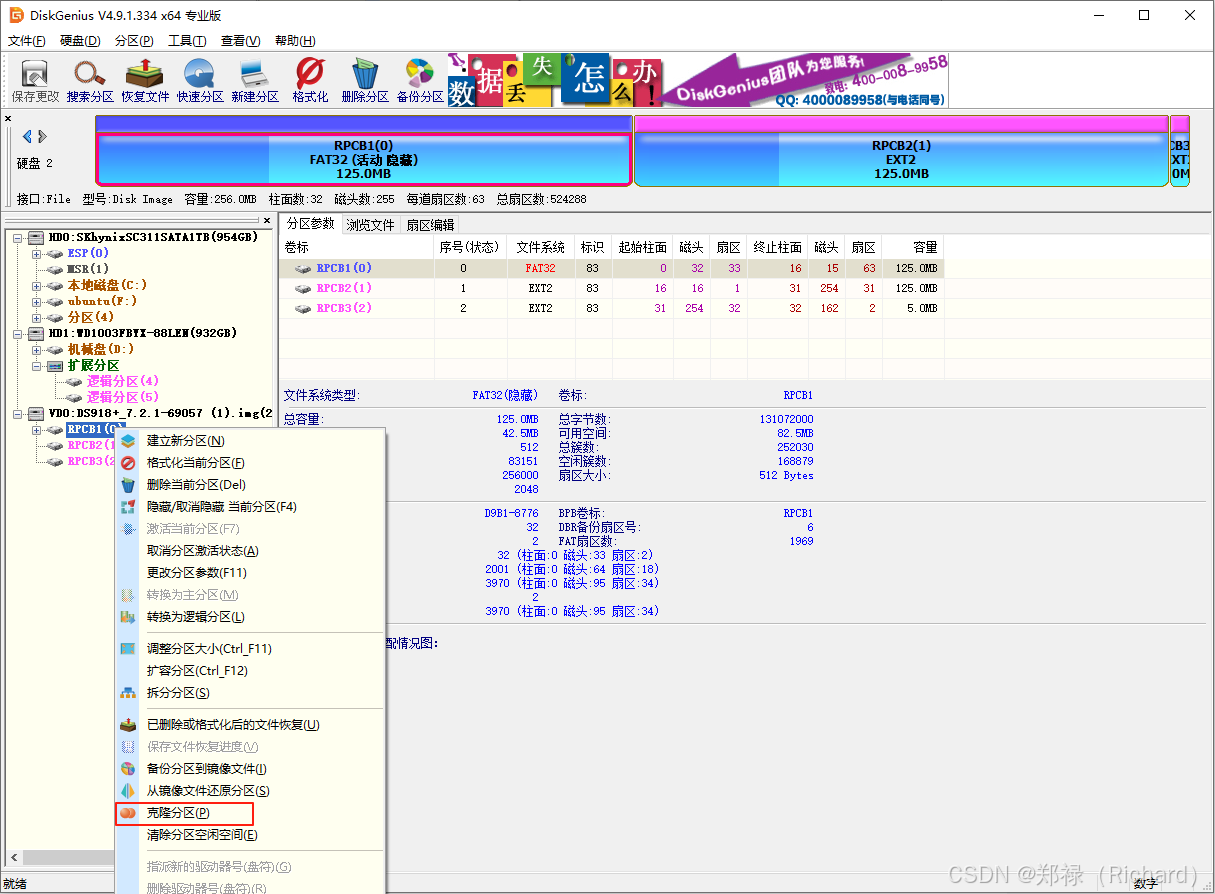Select the RPCB3(2) row in partition table
Screen dimensions: 1215x894
click(611, 308)
